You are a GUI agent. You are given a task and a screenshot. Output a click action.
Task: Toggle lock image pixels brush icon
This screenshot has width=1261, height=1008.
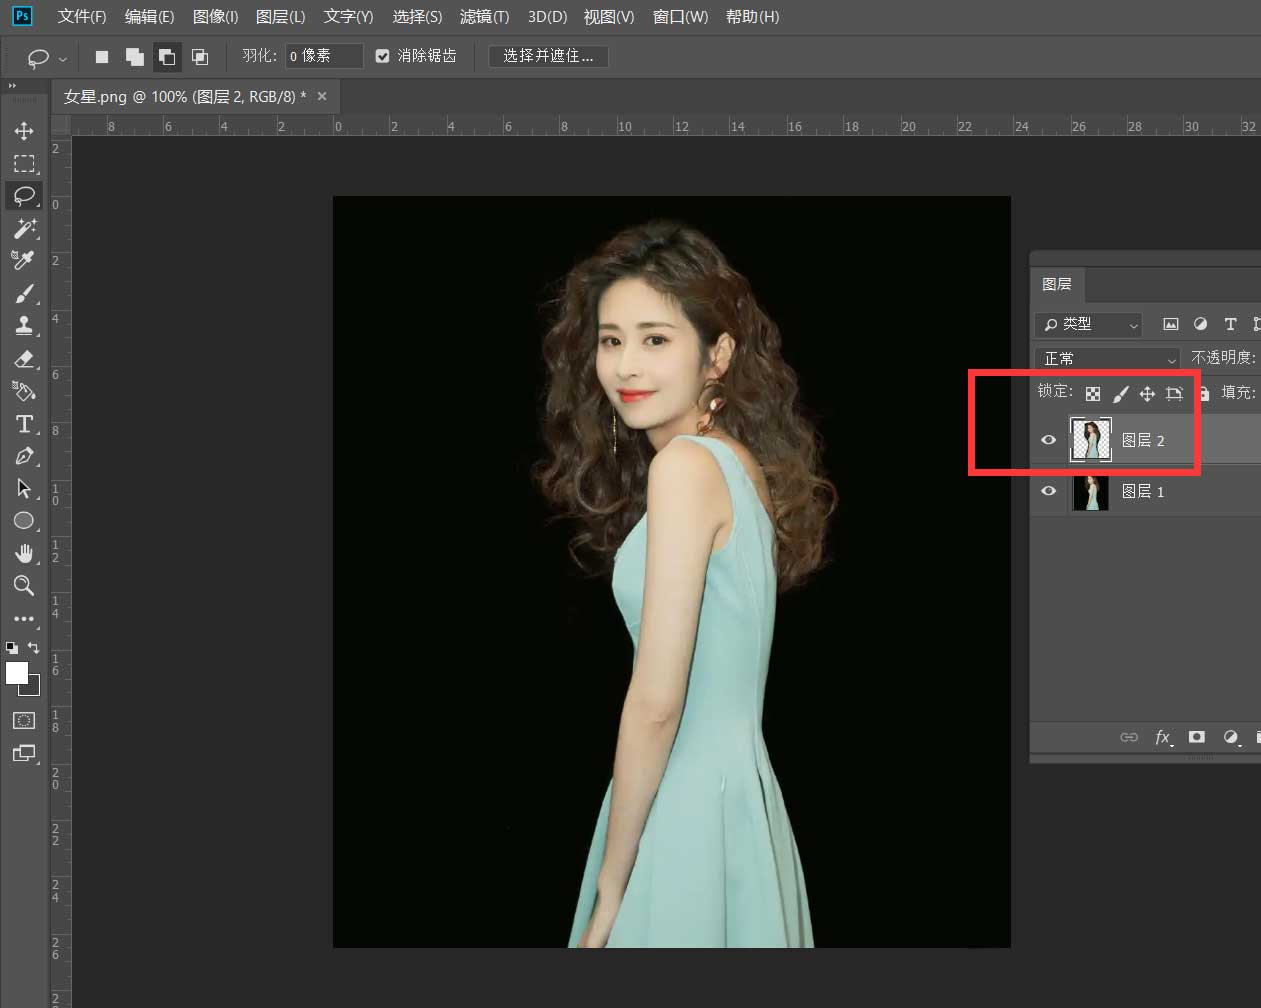click(x=1120, y=393)
